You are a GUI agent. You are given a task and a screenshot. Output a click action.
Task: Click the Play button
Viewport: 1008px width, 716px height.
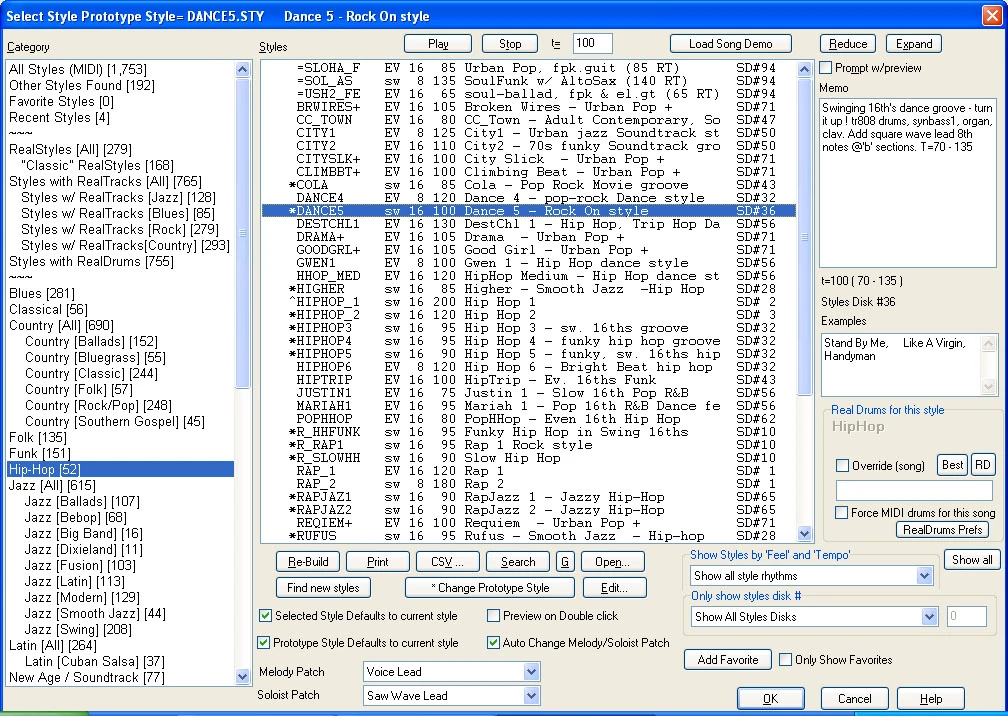438,43
